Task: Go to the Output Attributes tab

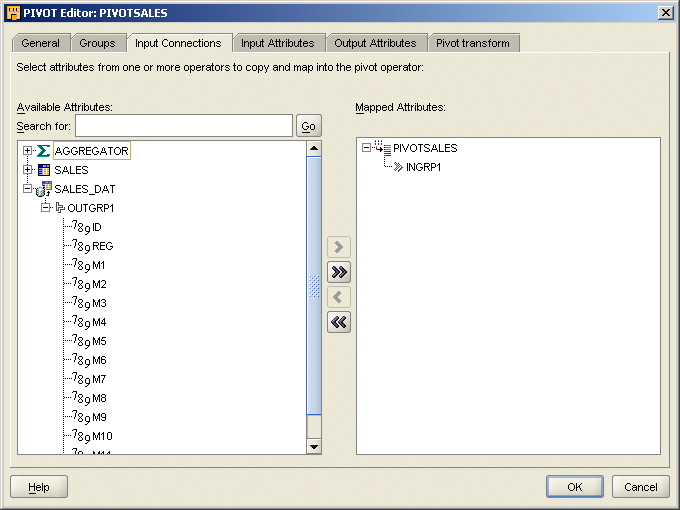Action: point(375,43)
